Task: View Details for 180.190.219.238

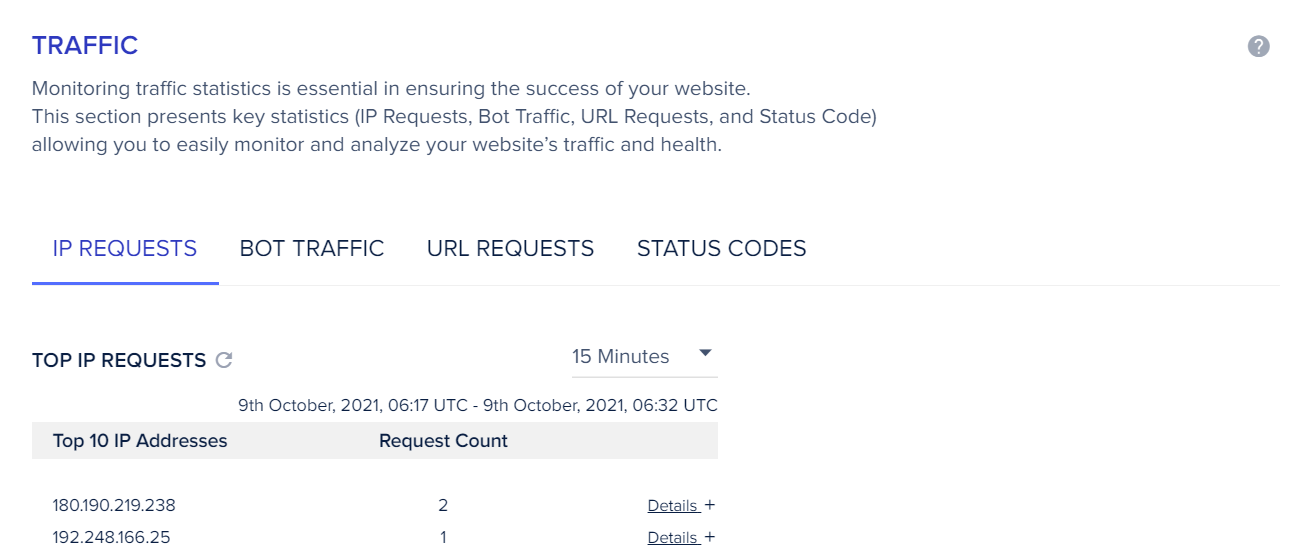Action: click(x=673, y=506)
